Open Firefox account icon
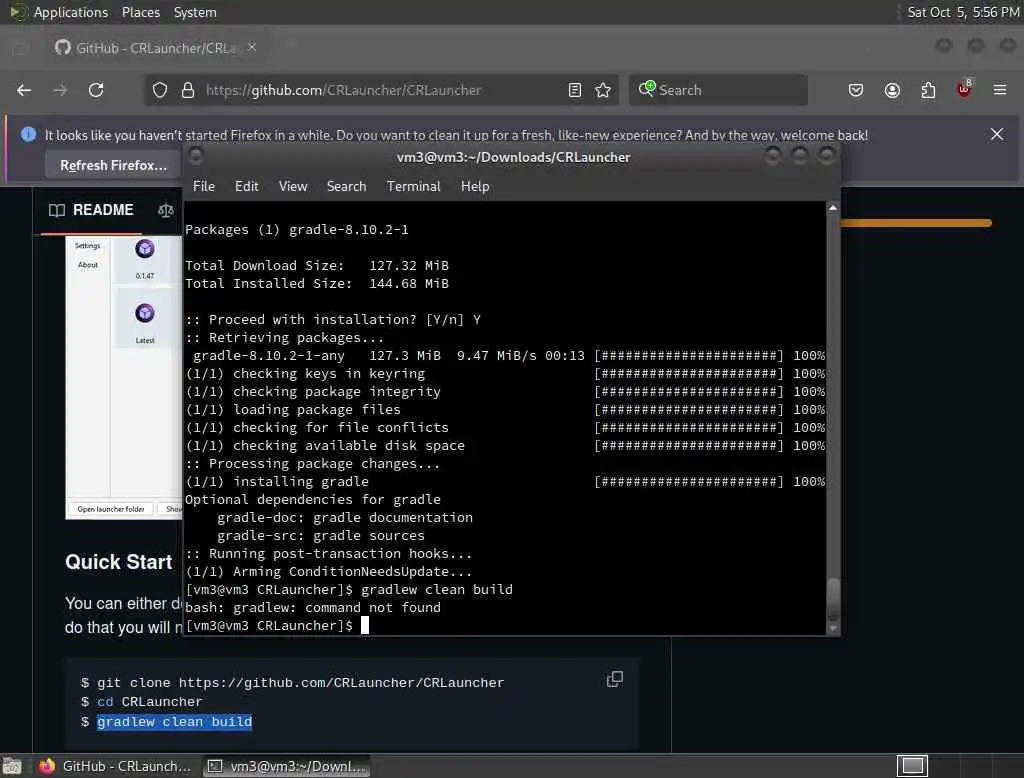 (892, 90)
